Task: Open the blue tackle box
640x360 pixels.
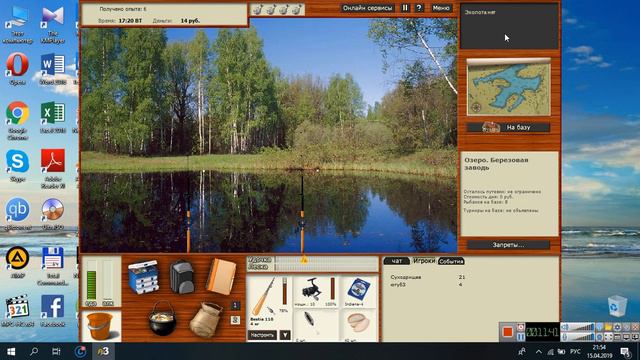Action: click(x=143, y=277)
